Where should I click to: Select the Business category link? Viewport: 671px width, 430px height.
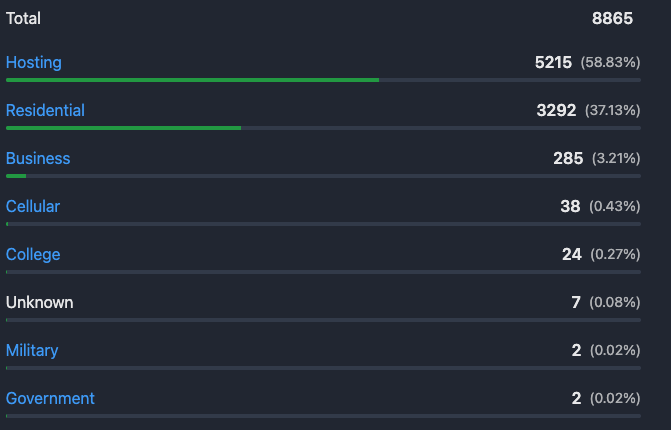38,158
